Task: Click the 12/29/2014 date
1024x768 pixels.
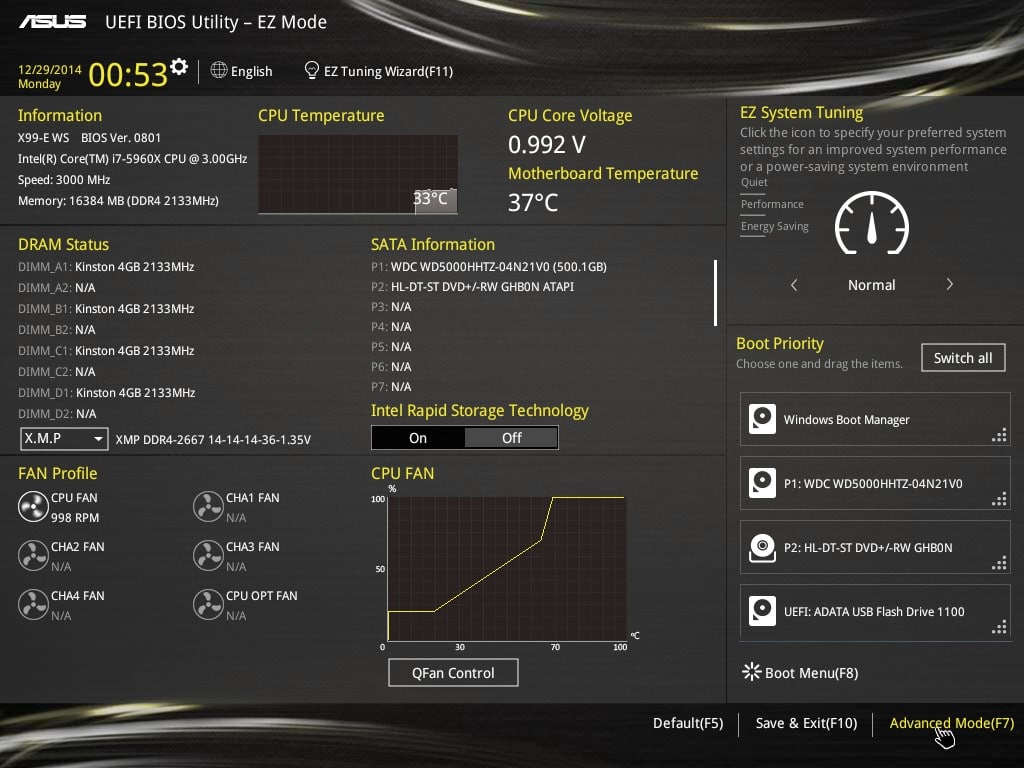Action: (50, 69)
